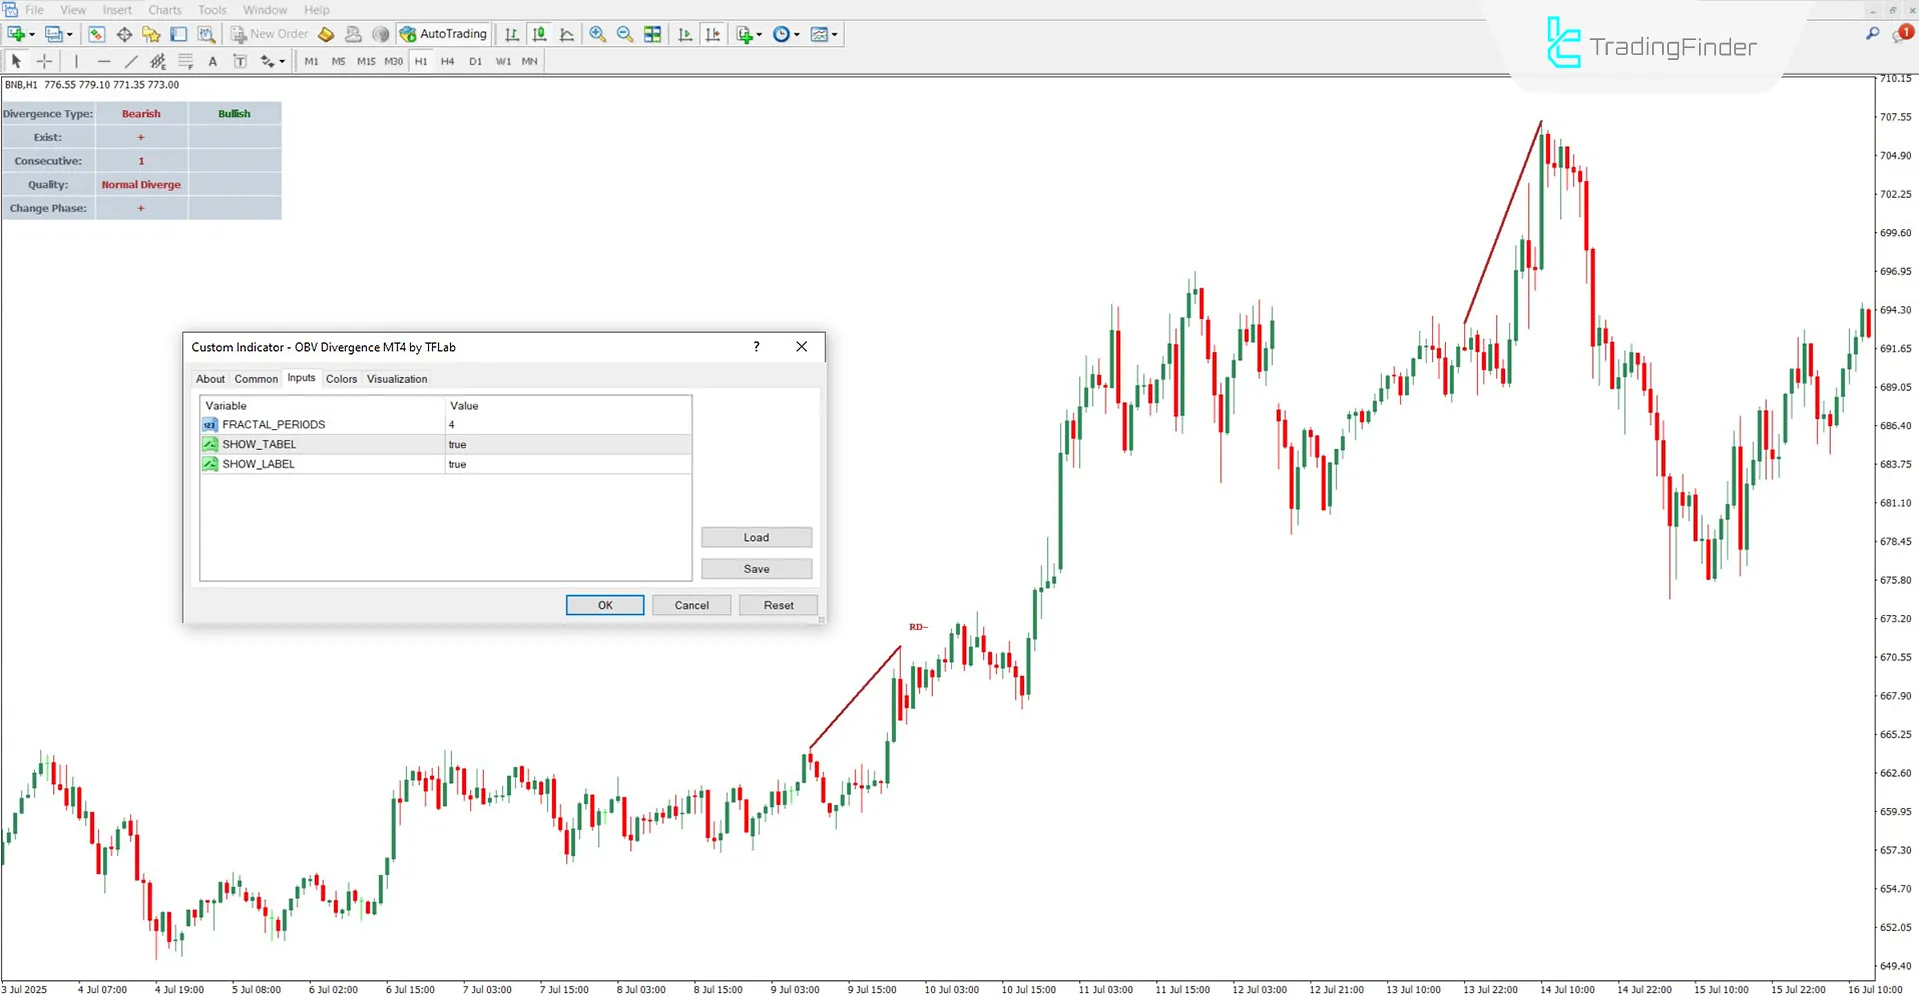Open the arrows tool dropdown

coord(282,61)
